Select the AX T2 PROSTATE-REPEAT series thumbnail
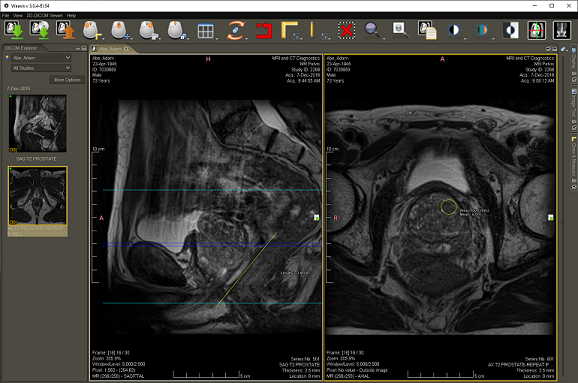 point(38,196)
